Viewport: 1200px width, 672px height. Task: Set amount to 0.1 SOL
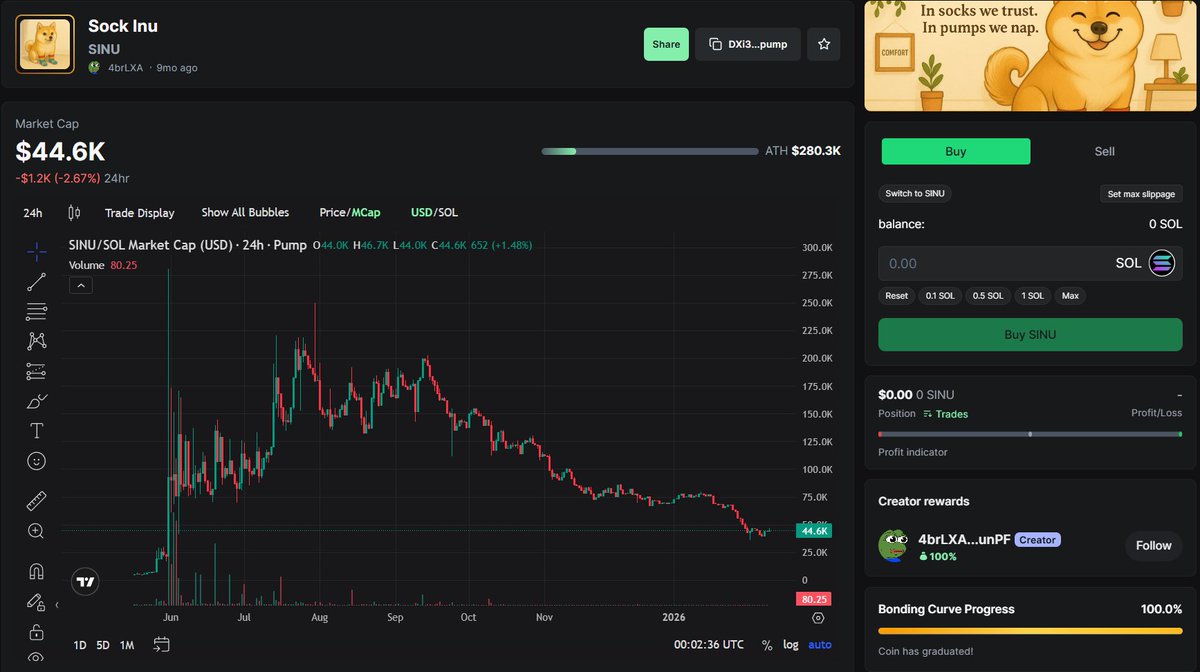click(x=940, y=296)
